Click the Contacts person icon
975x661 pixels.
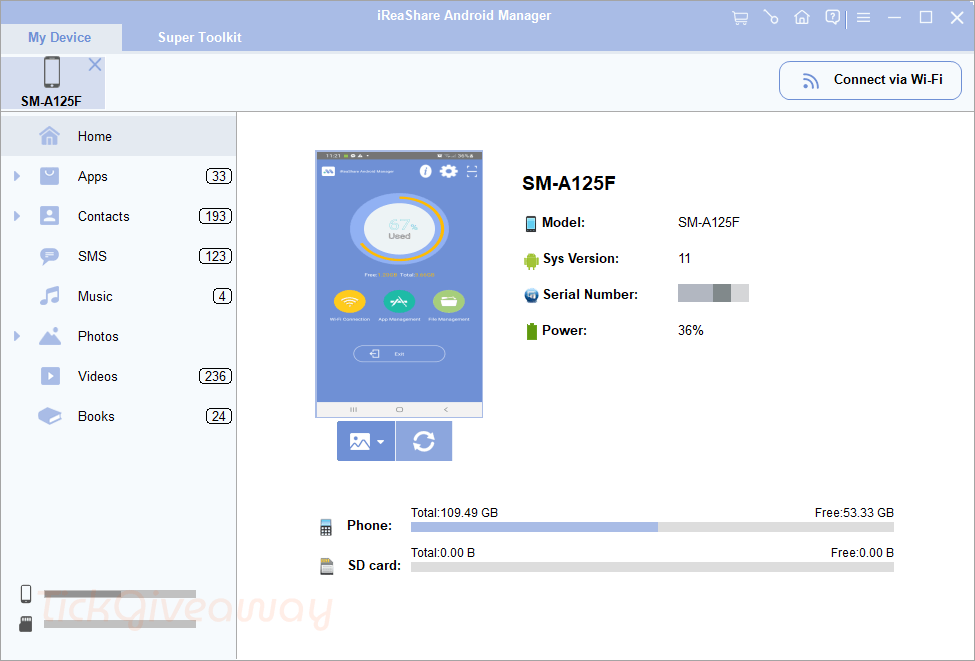pyautogui.click(x=50, y=216)
